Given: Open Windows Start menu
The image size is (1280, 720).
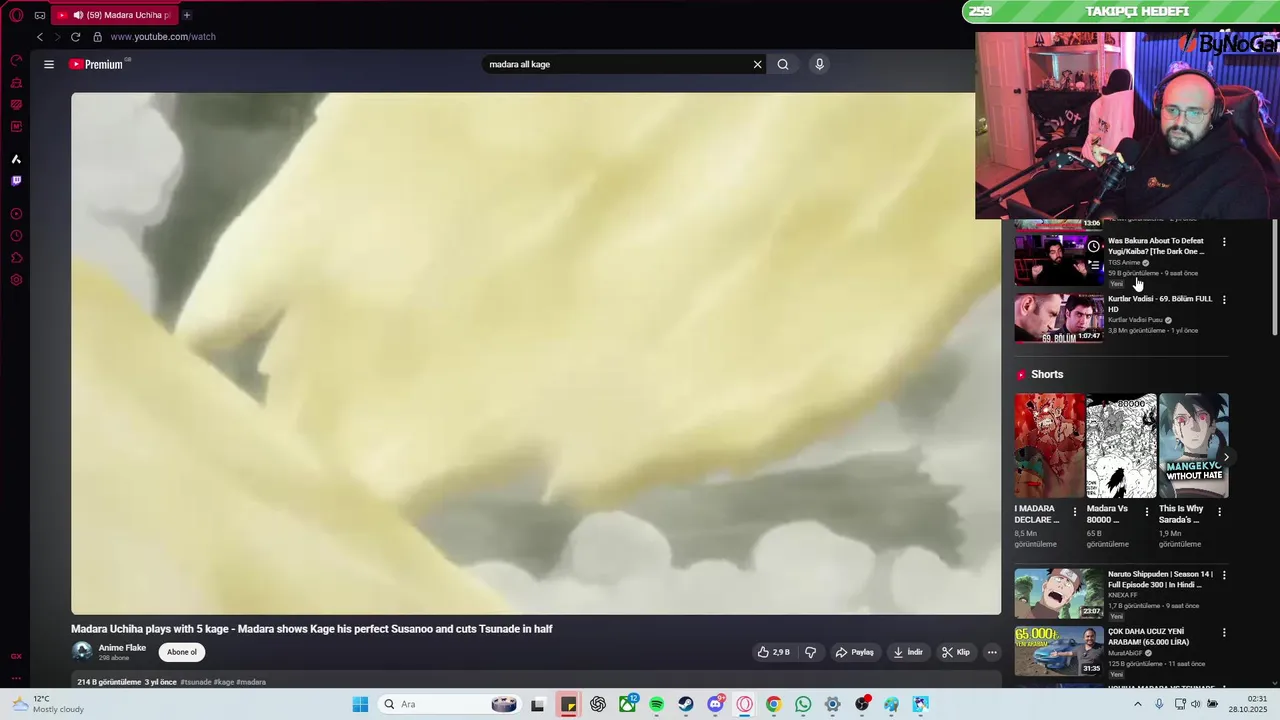Looking at the screenshot, I should click(360, 704).
